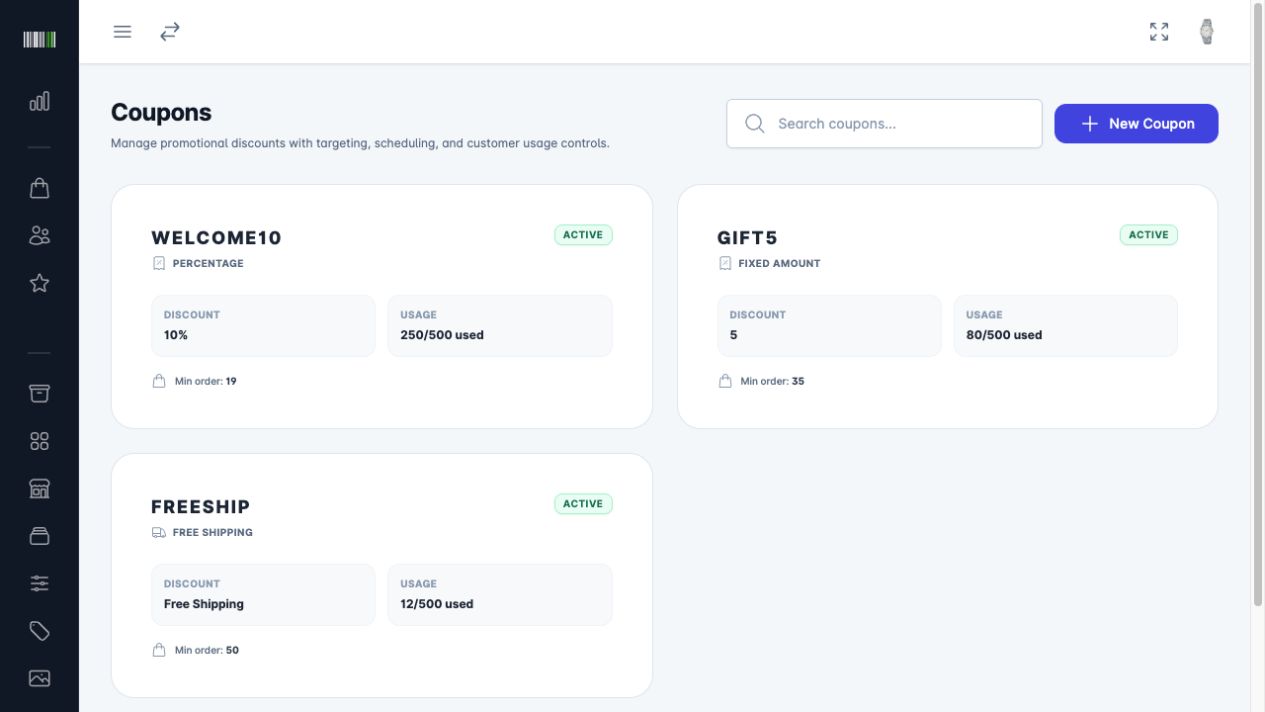Click the Min order 50 text
Image resolution: width=1265 pixels, height=712 pixels.
tap(207, 650)
